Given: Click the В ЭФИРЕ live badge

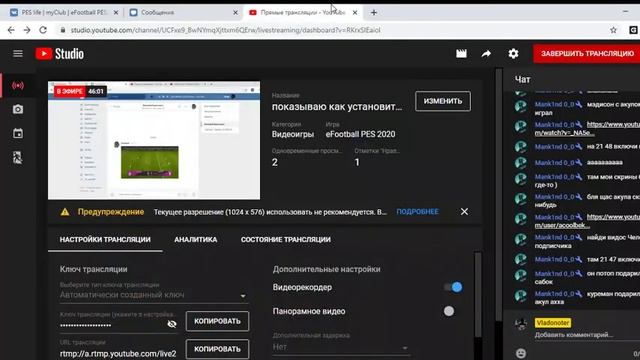Looking at the screenshot, I should [x=69, y=91].
